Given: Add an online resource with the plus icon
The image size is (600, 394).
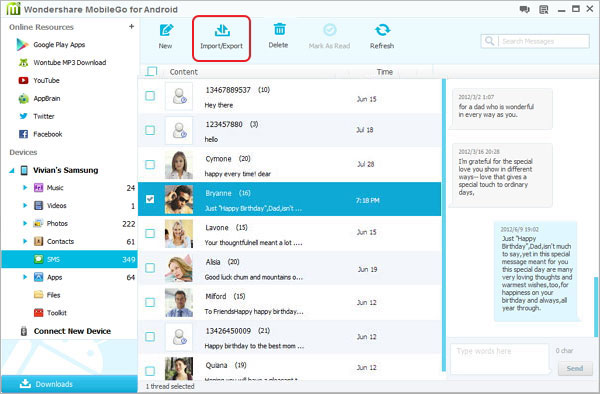Looking at the screenshot, I should click(131, 26).
